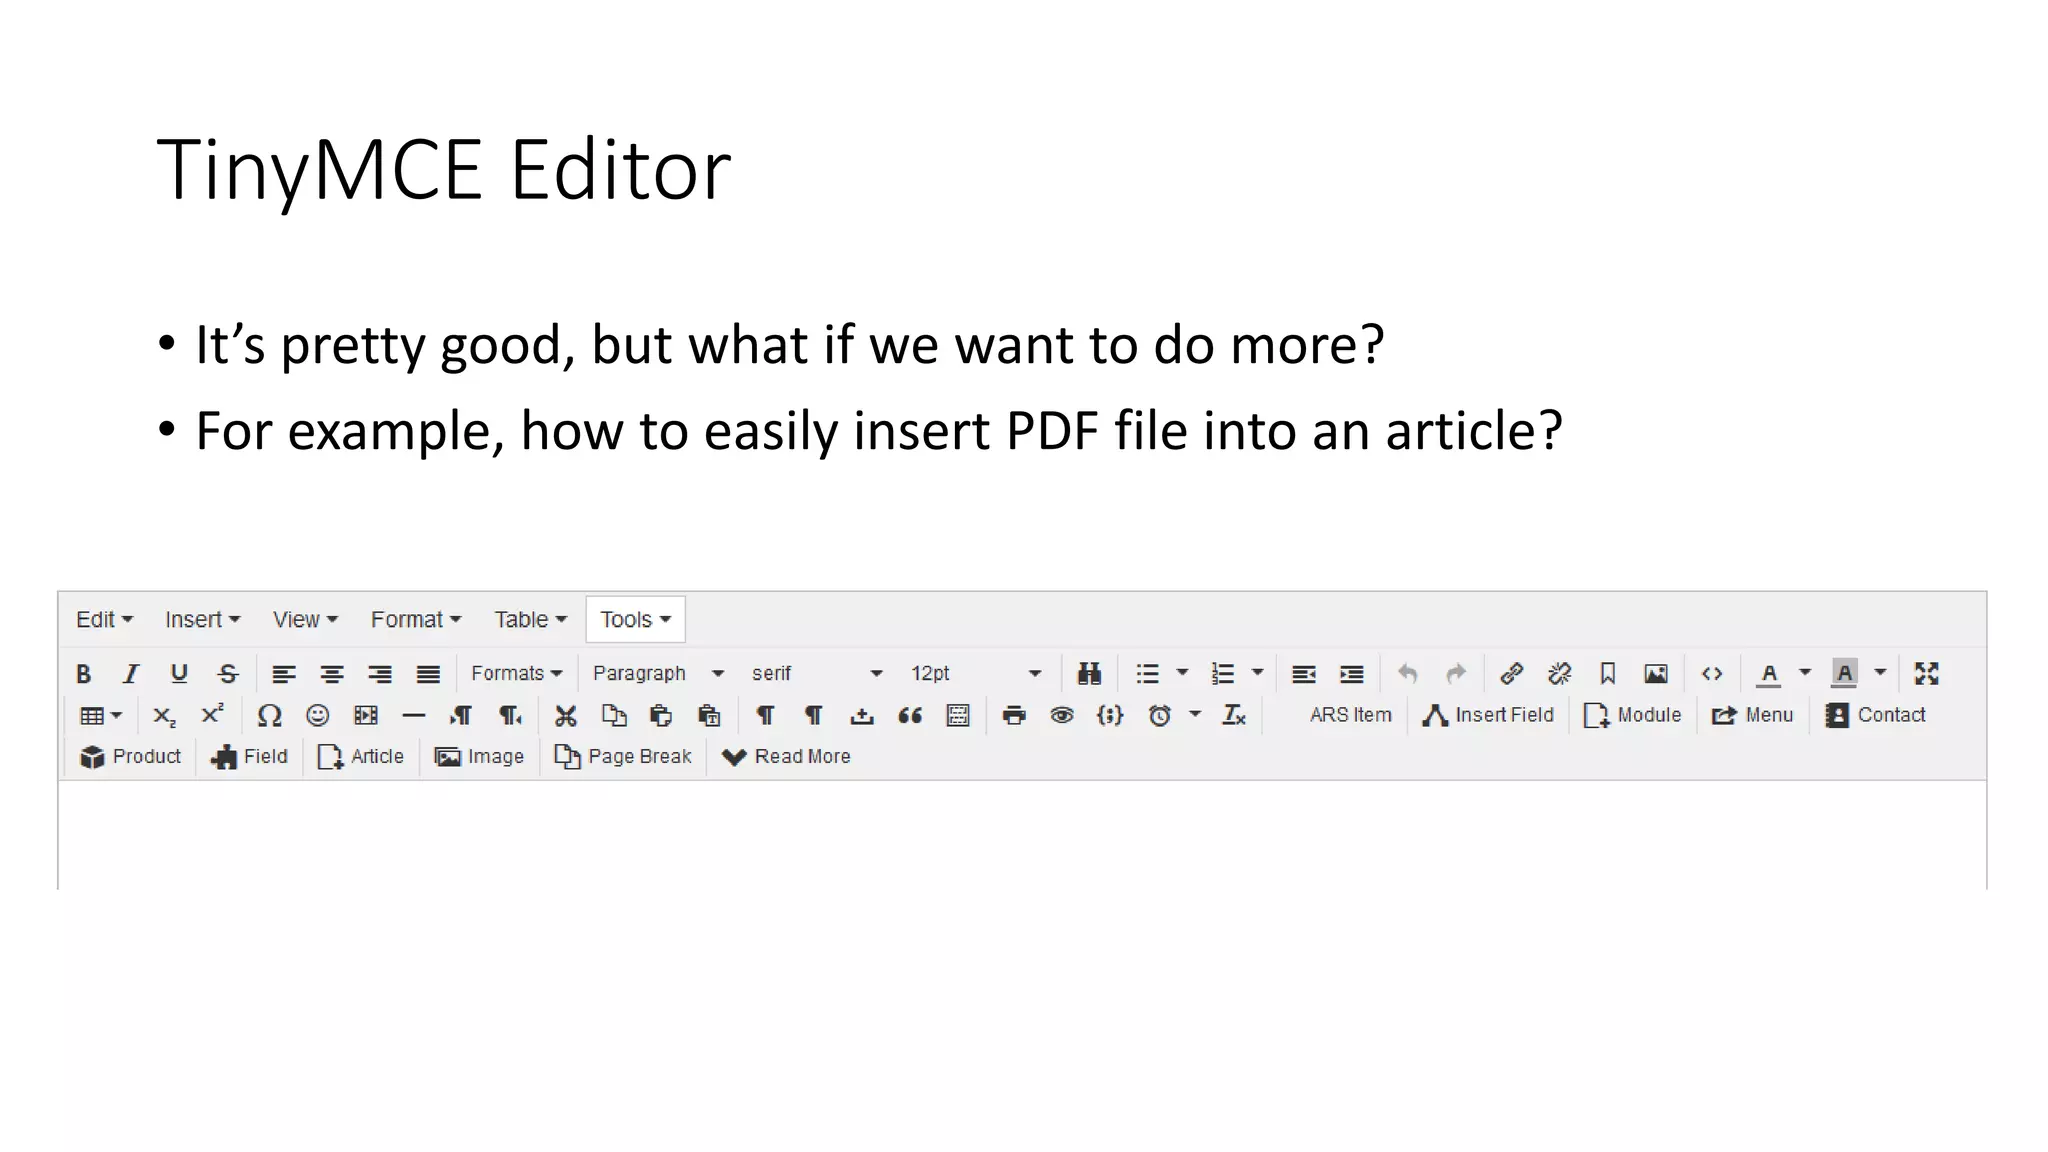This screenshot has width=2048, height=1152.
Task: Open the Insert menu
Action: (202, 620)
